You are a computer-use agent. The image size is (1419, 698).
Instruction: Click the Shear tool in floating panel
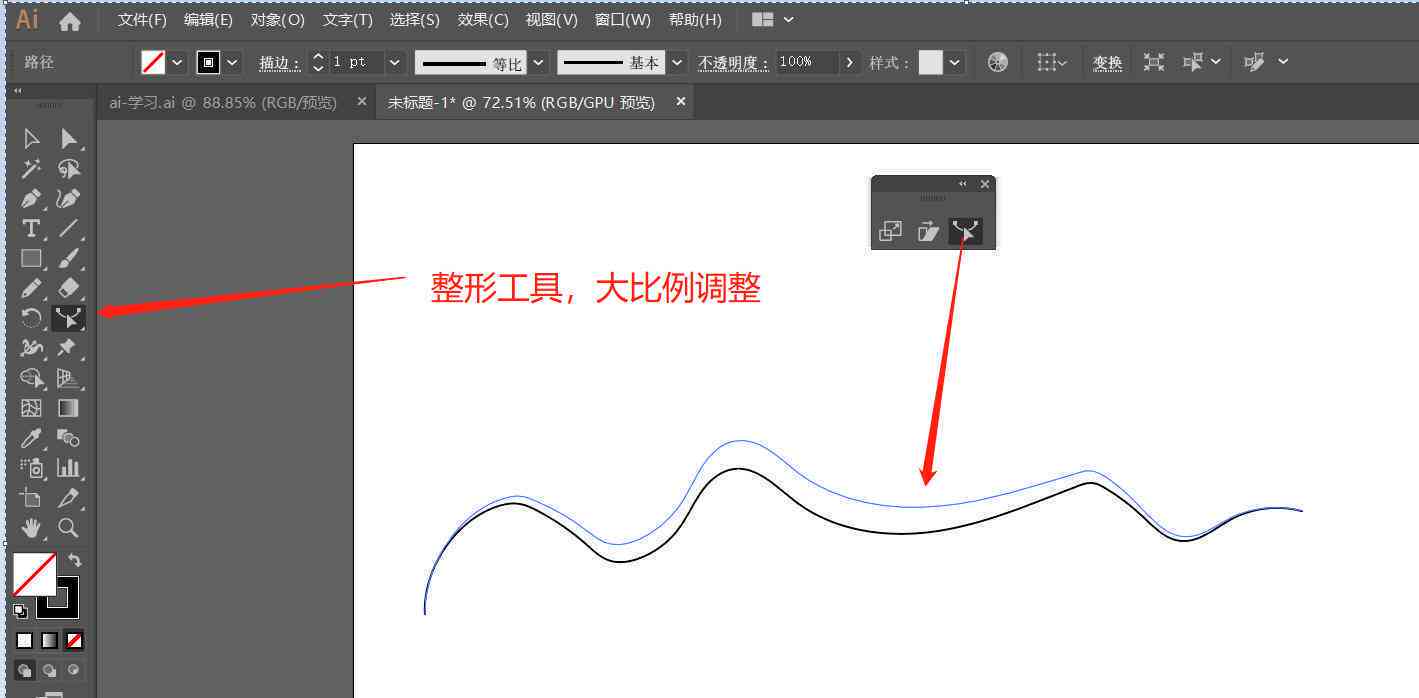[x=928, y=231]
